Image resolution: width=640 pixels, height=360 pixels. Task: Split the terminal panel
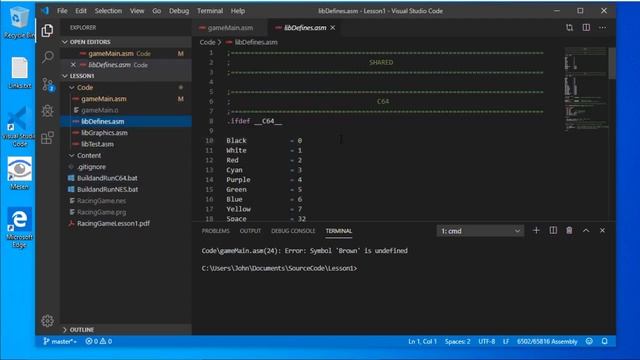553,231
